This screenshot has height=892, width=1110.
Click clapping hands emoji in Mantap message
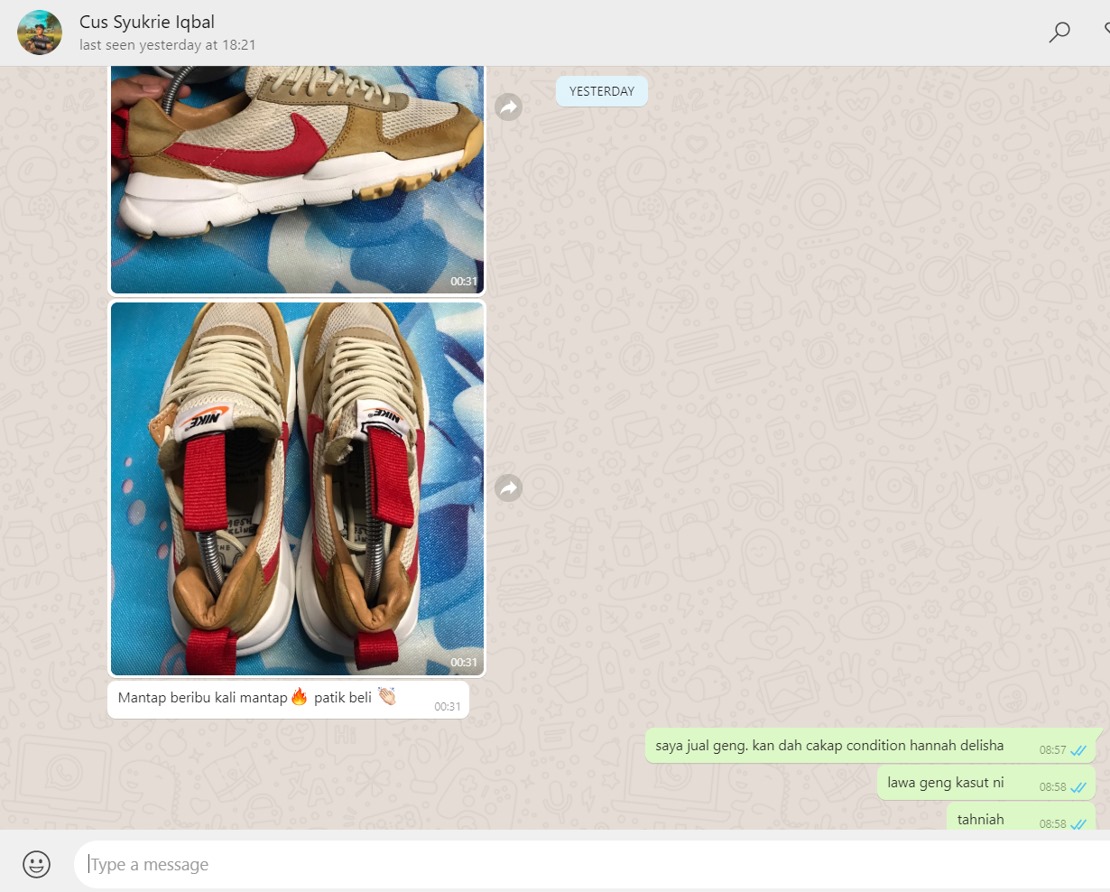[x=387, y=697]
